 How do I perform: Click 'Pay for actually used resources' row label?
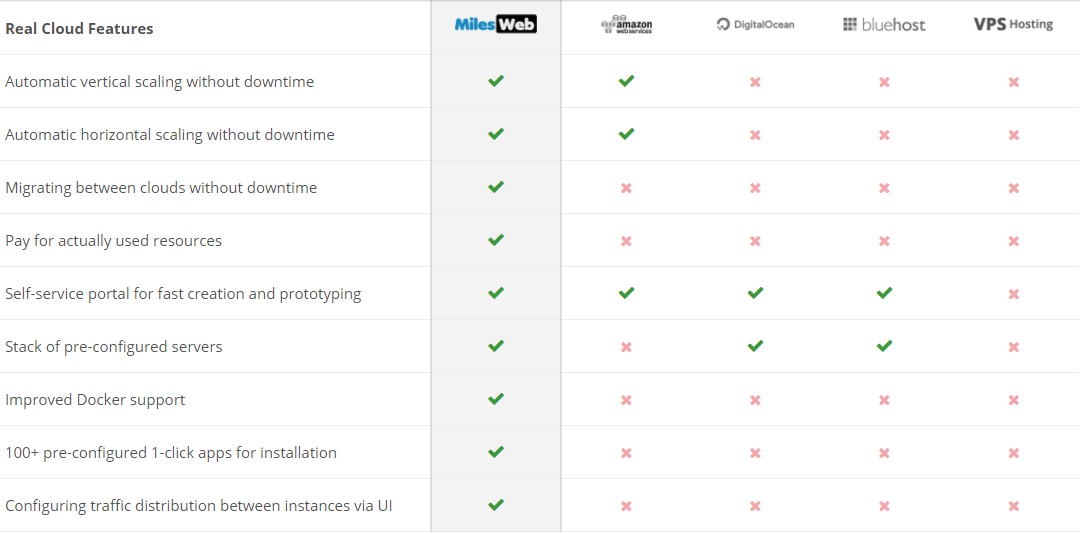click(114, 241)
